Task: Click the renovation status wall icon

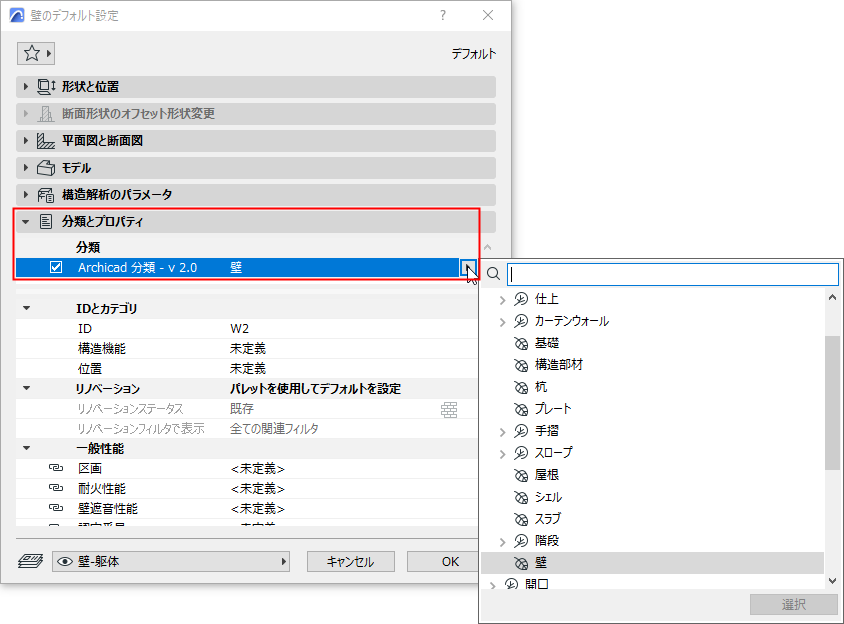Action: 449,410
